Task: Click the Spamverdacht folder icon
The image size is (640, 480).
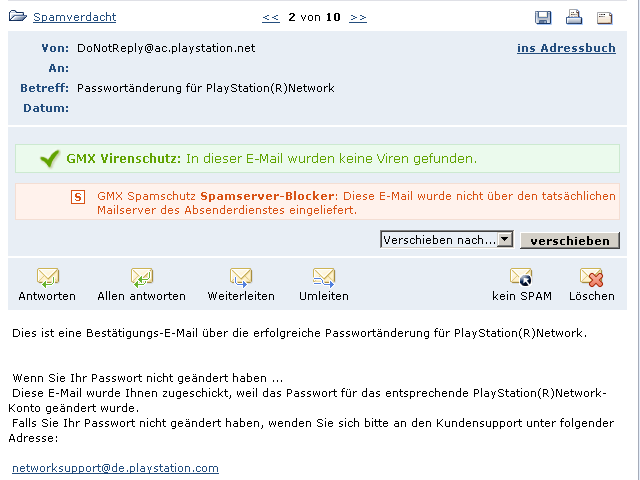Action: click(x=17, y=17)
